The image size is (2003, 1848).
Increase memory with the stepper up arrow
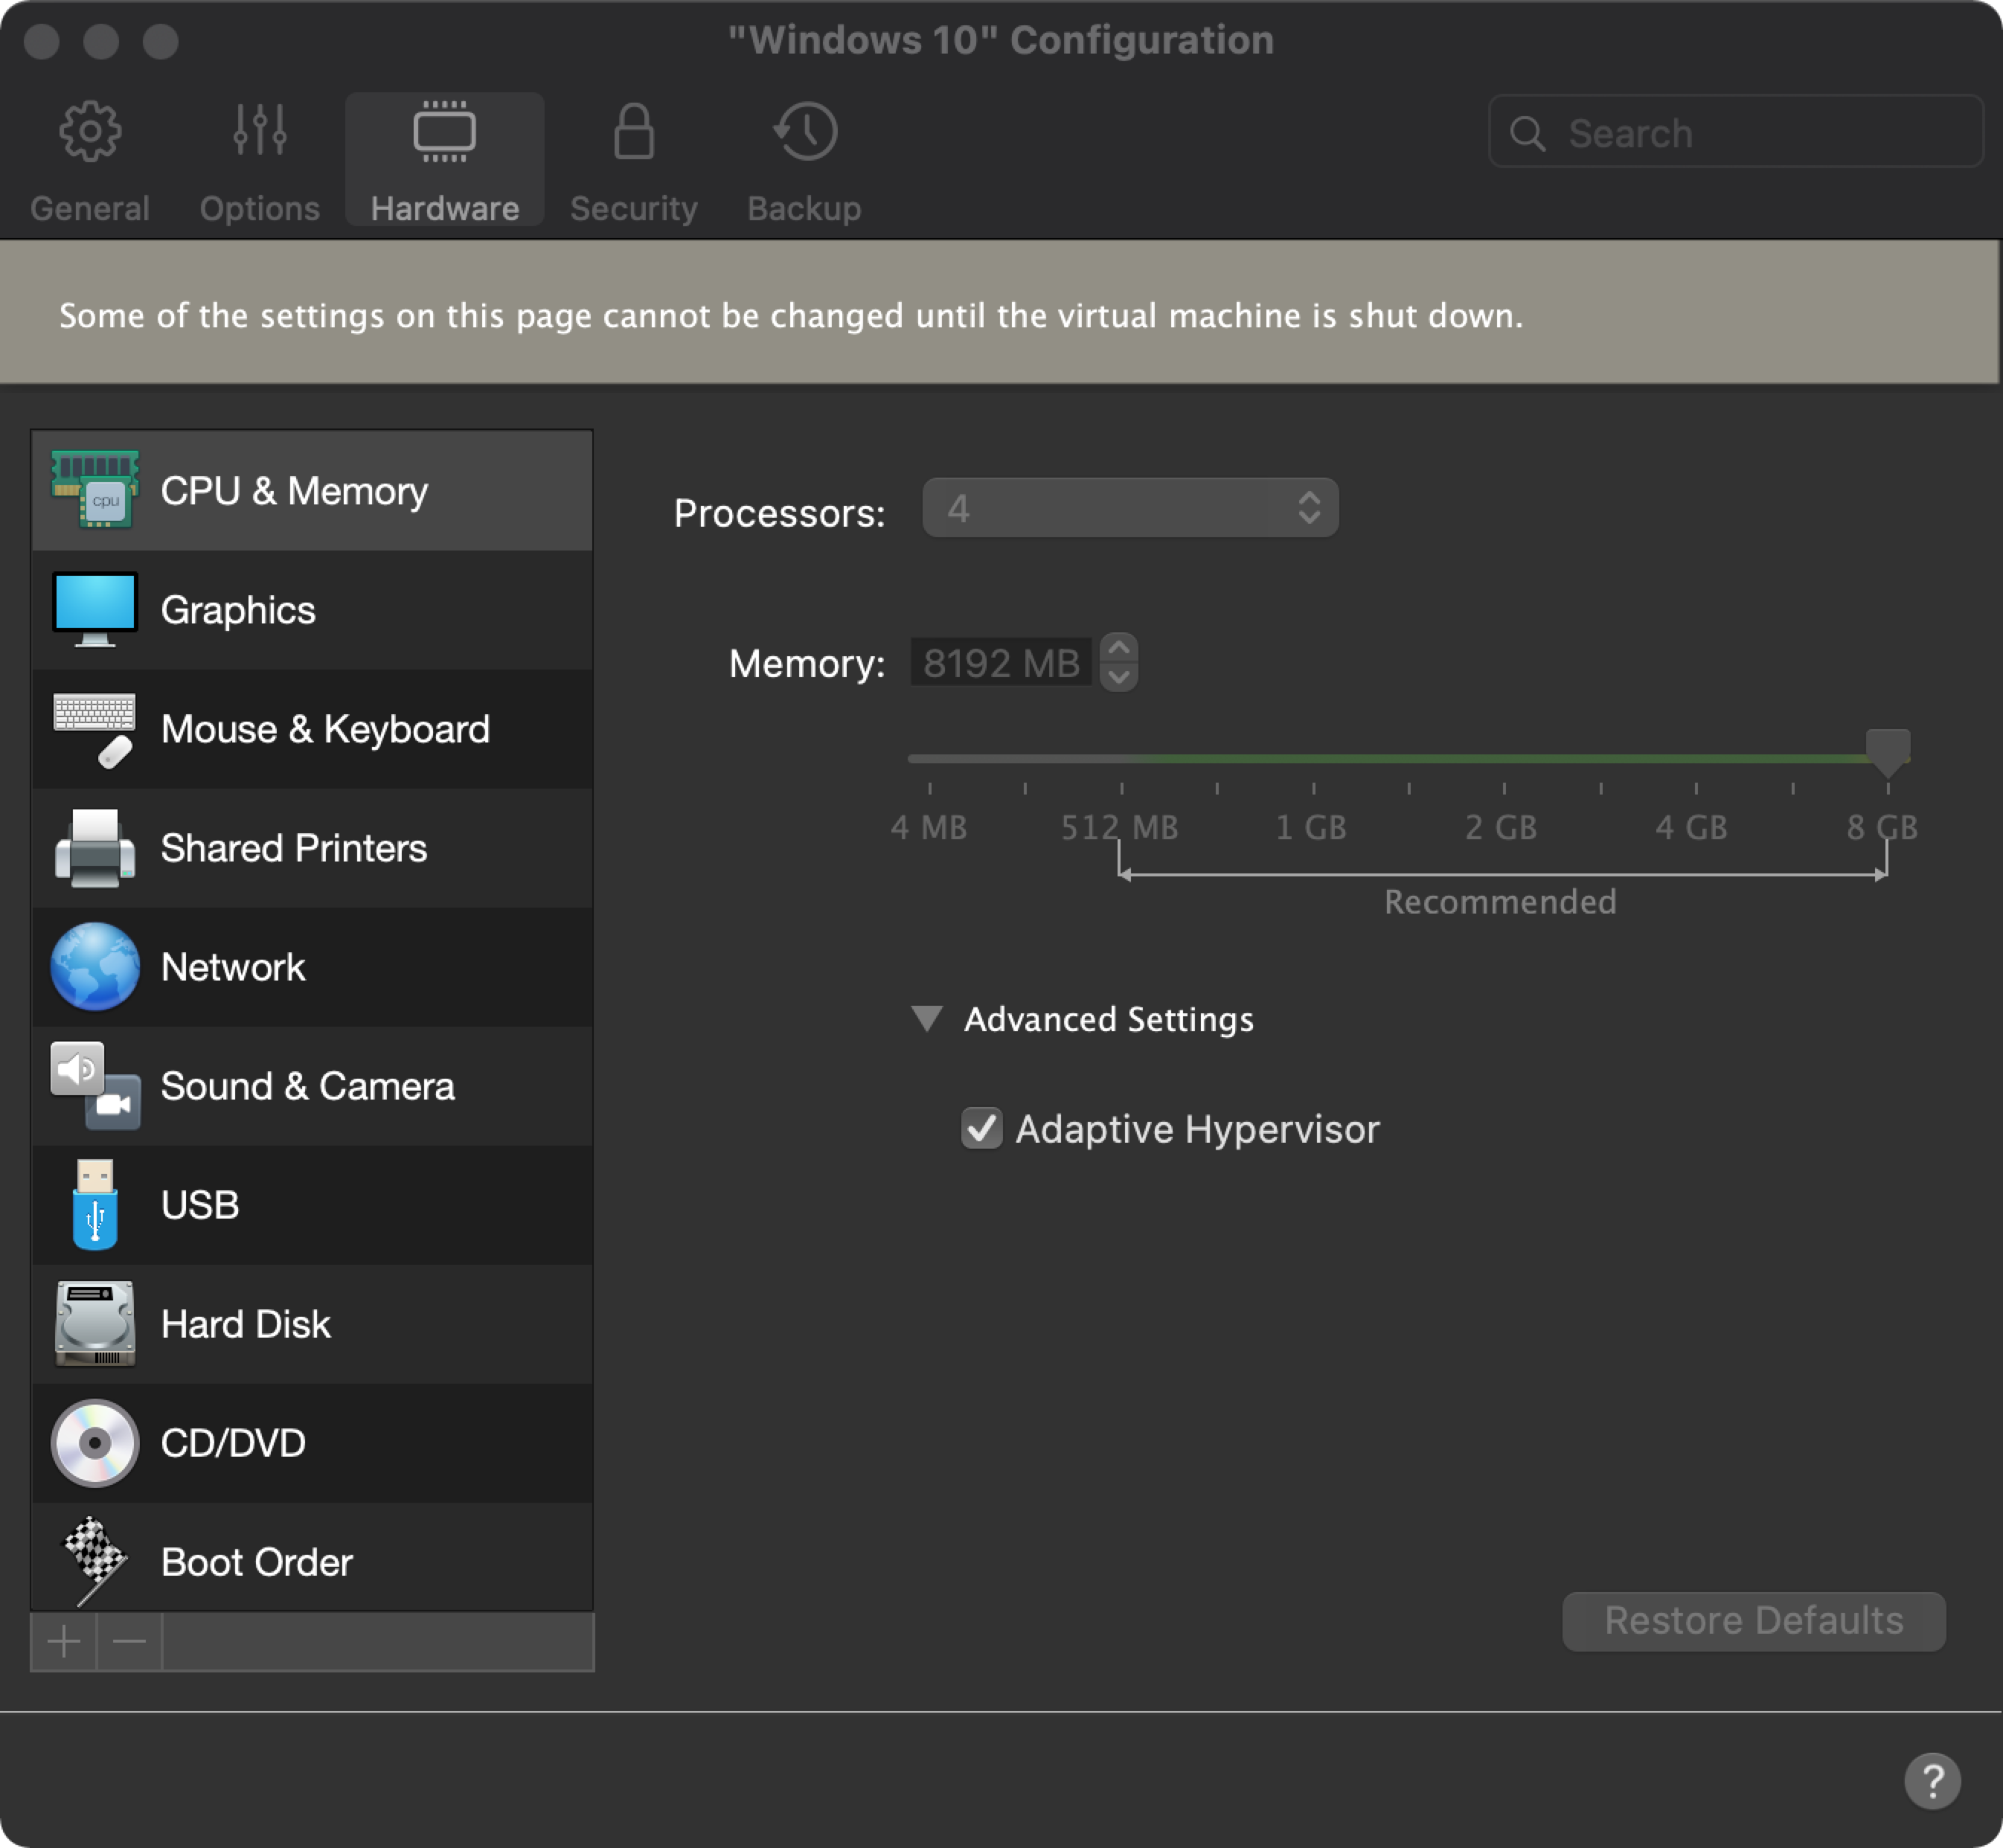tap(1119, 647)
